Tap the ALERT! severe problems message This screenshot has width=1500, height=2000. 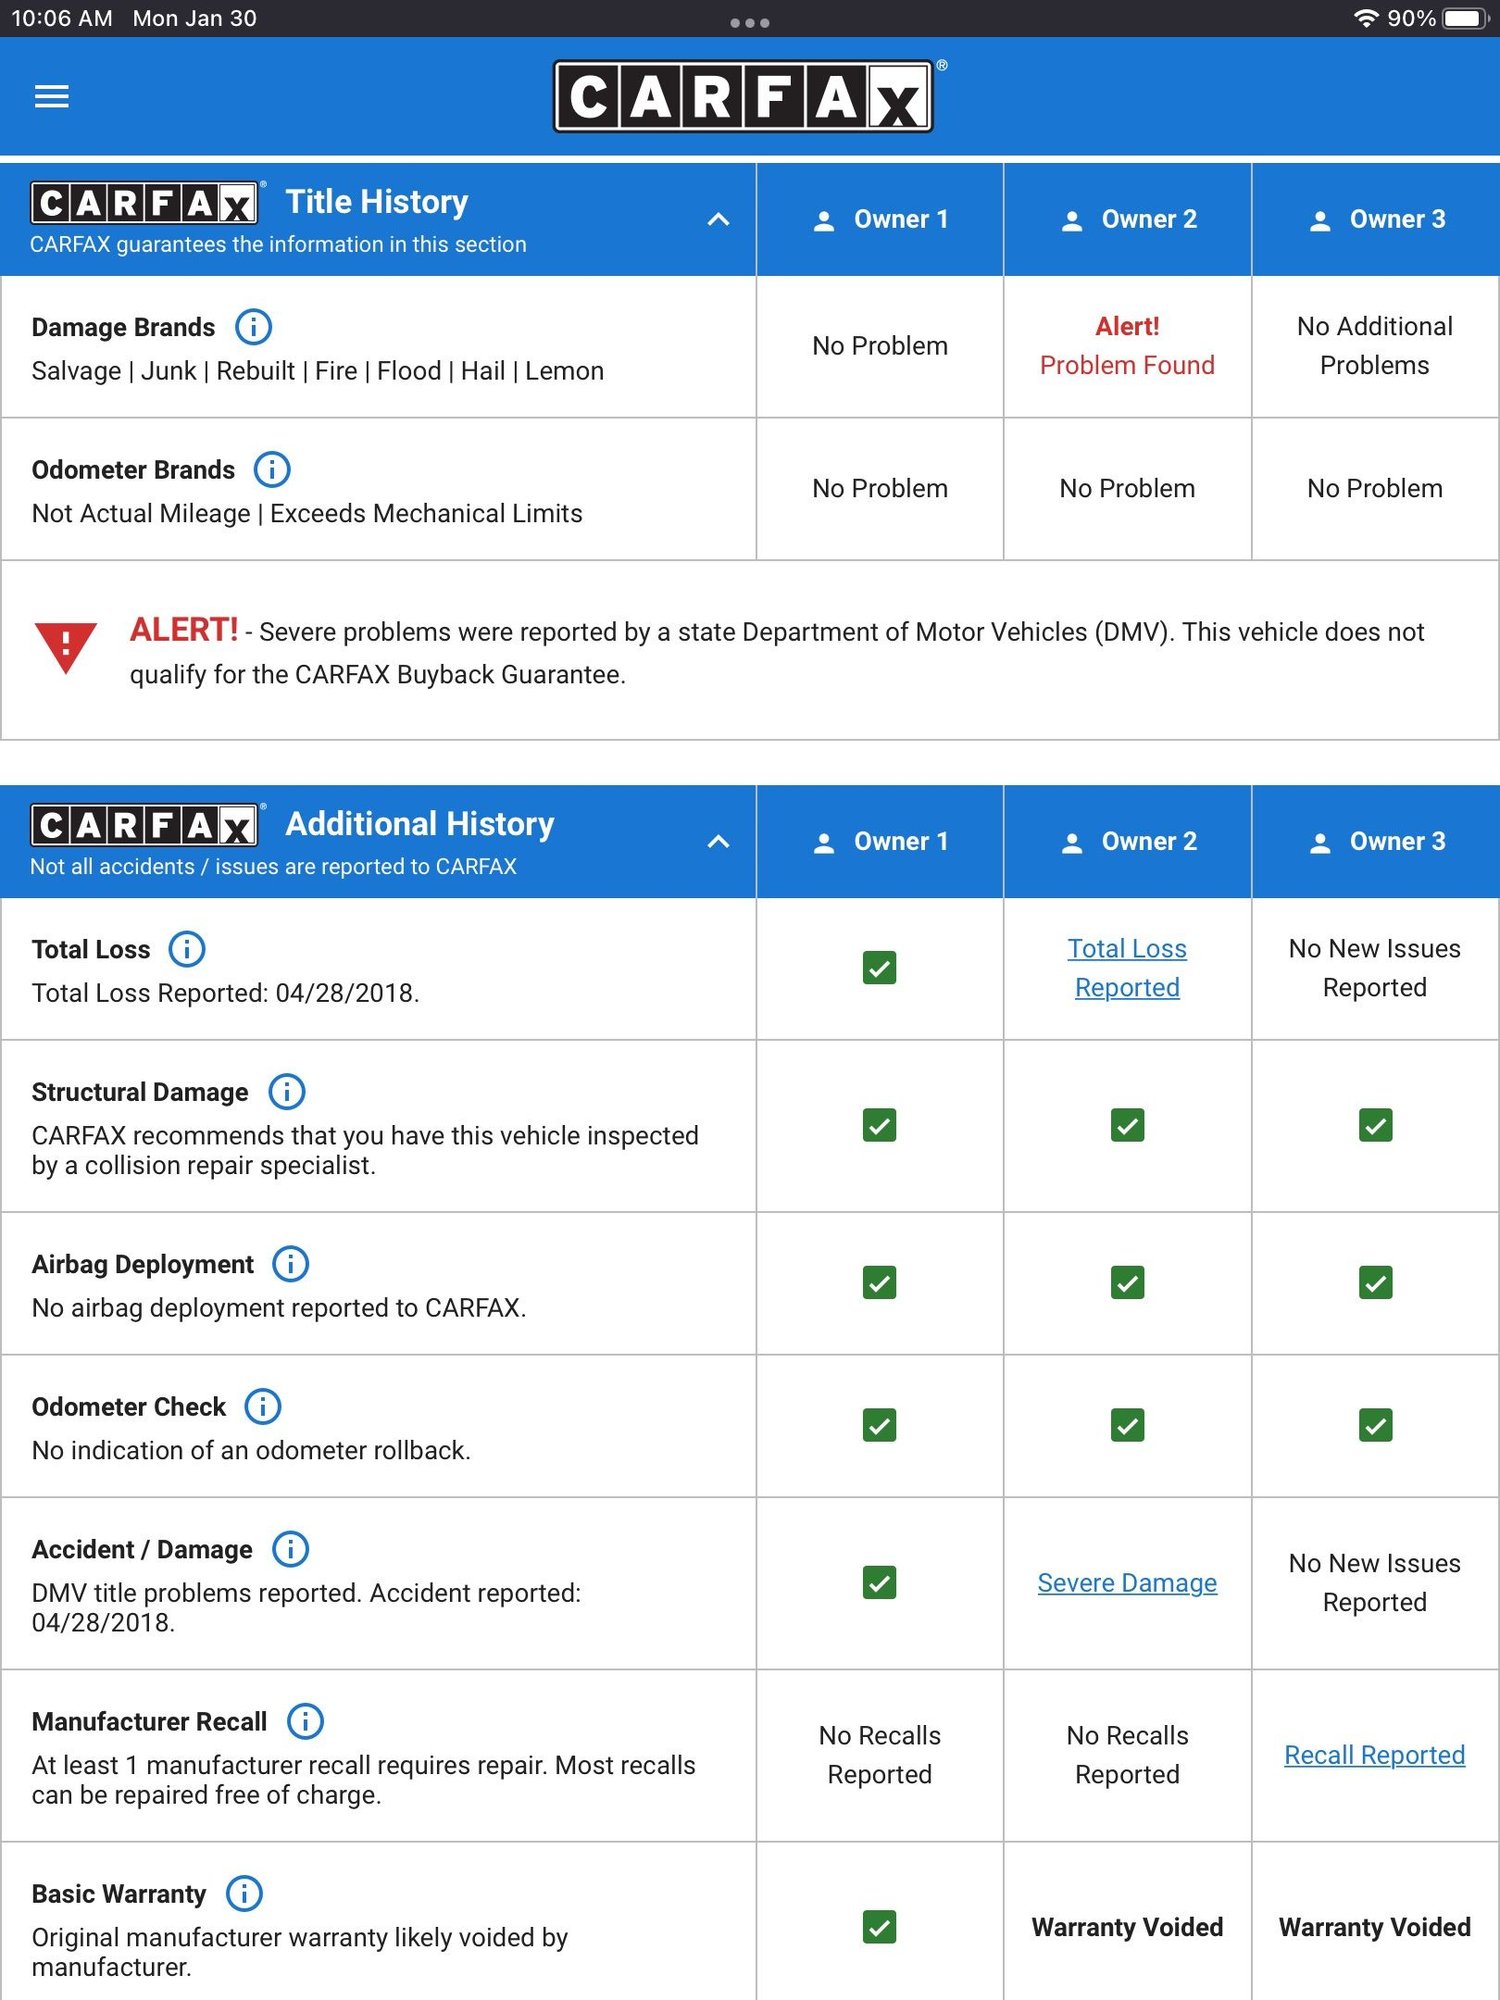coord(777,651)
